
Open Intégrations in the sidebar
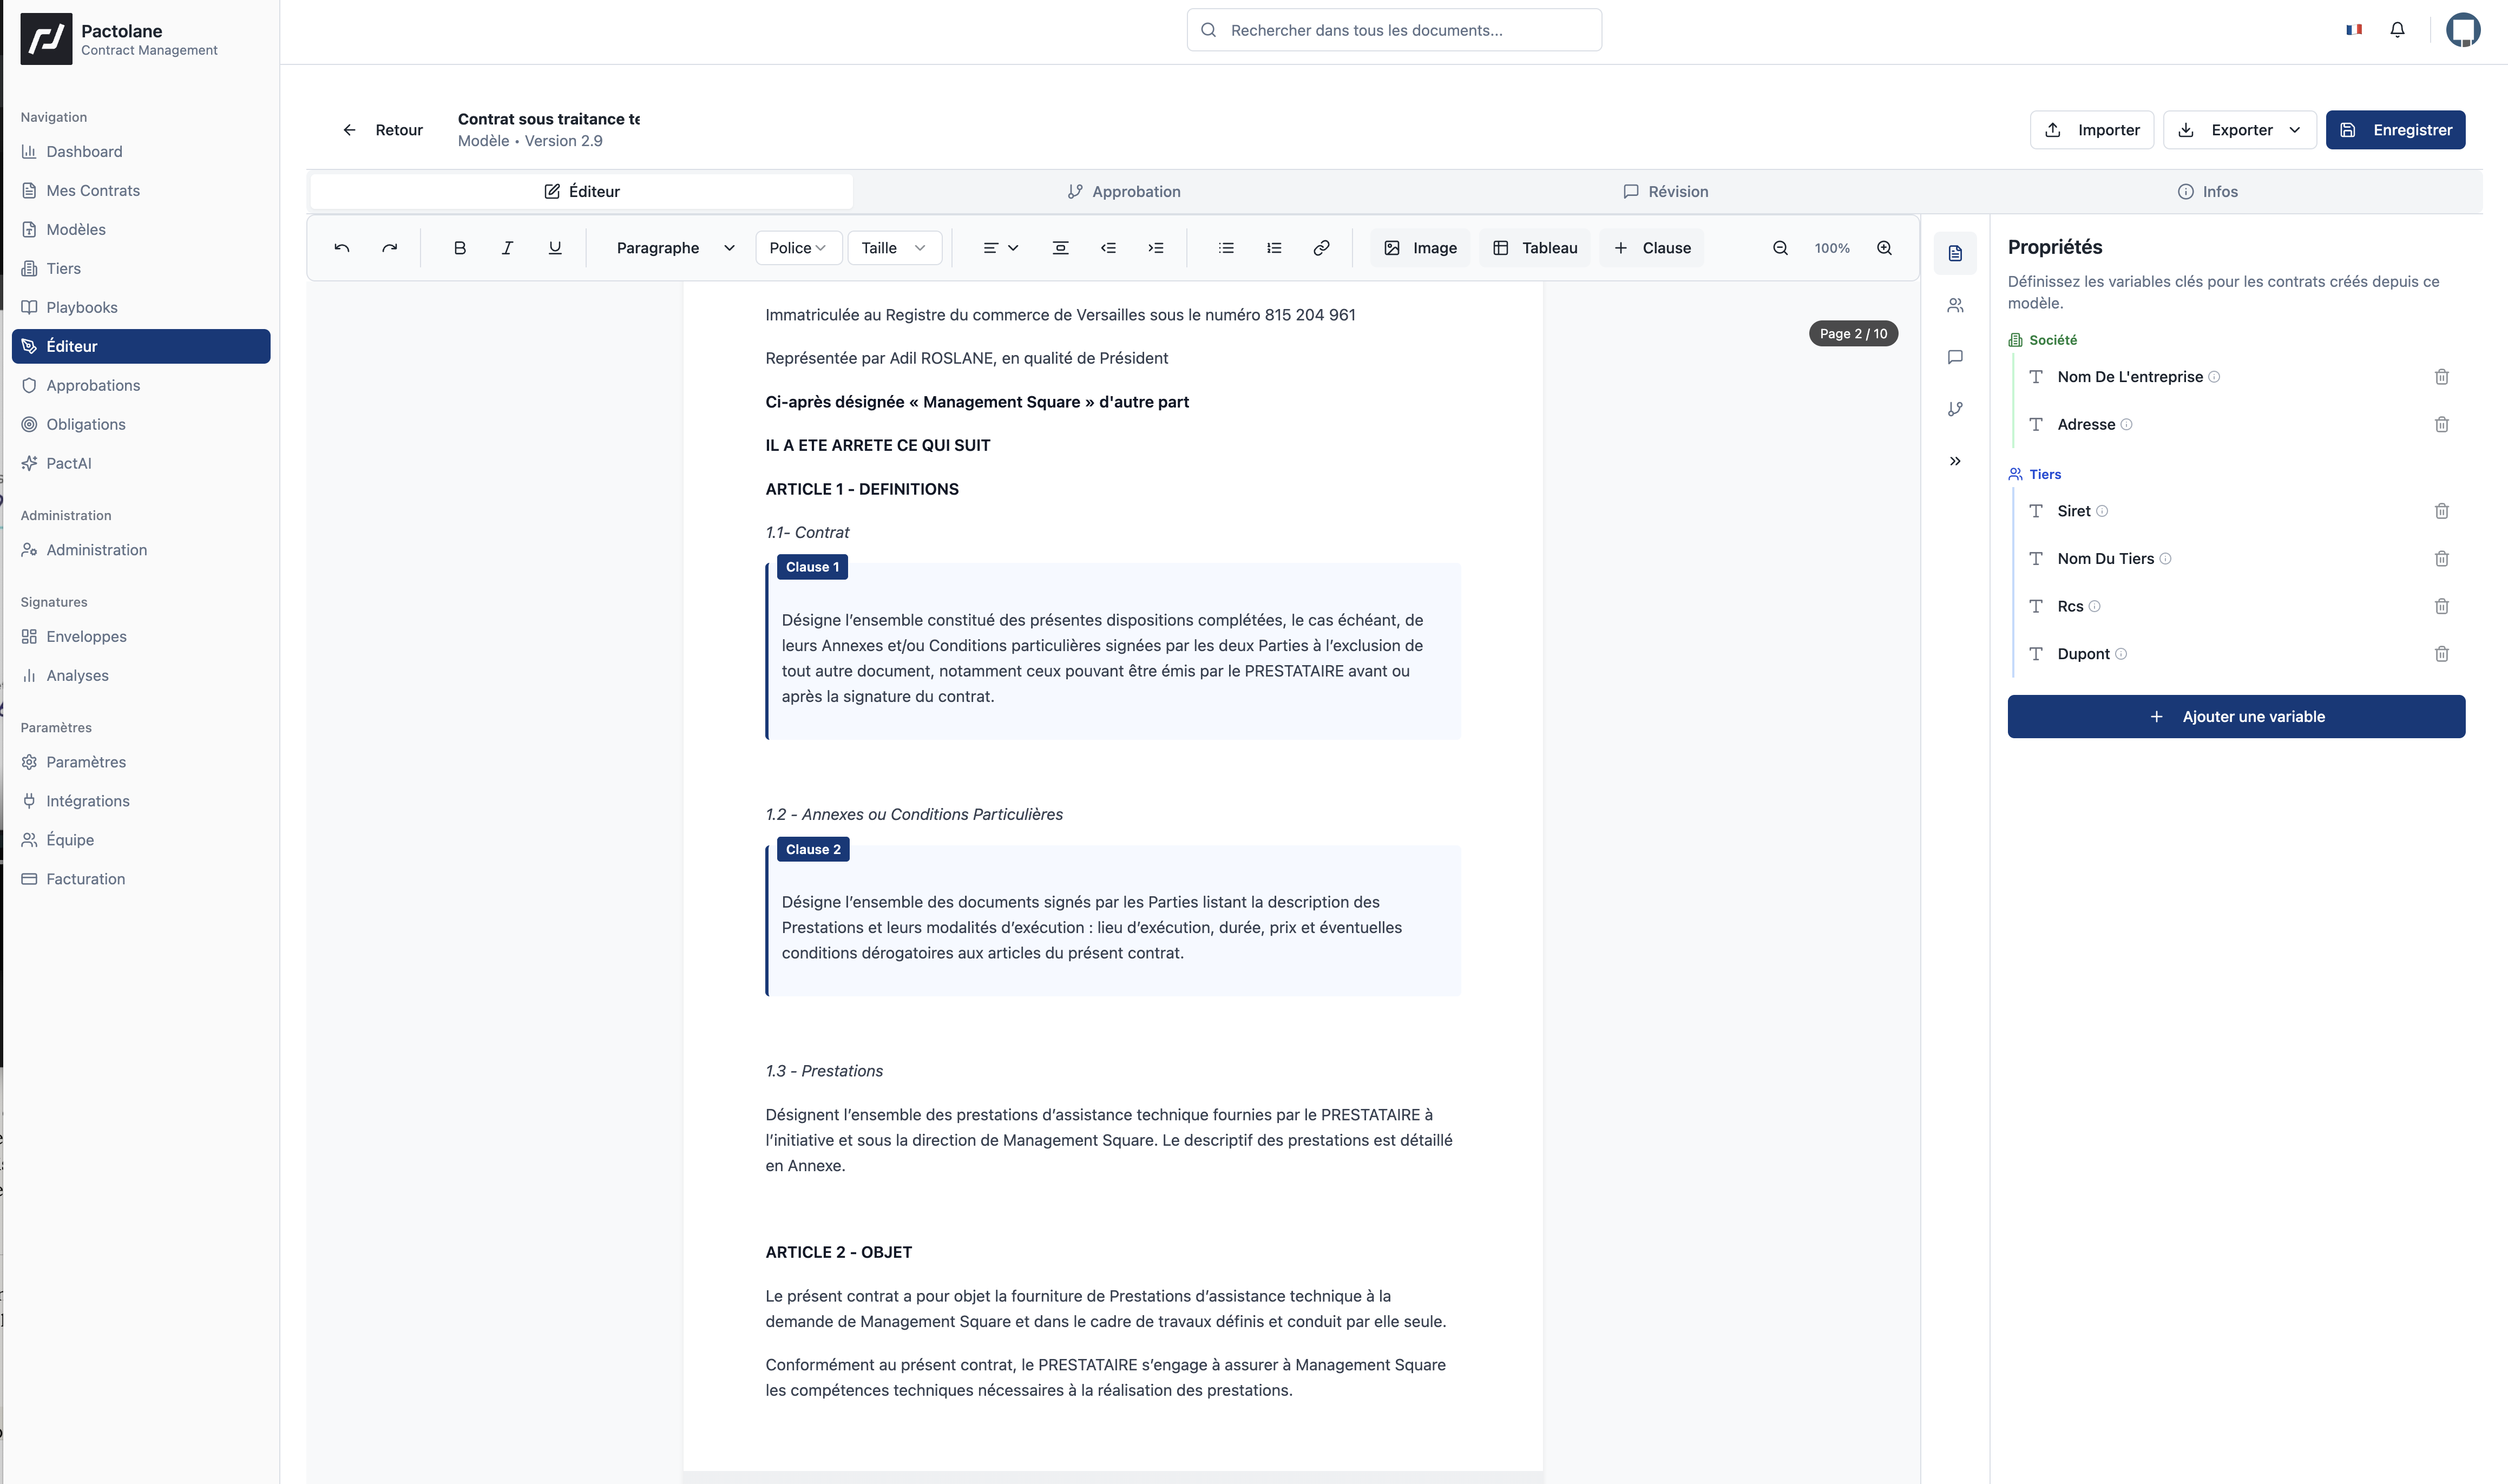pyautogui.click(x=141, y=801)
